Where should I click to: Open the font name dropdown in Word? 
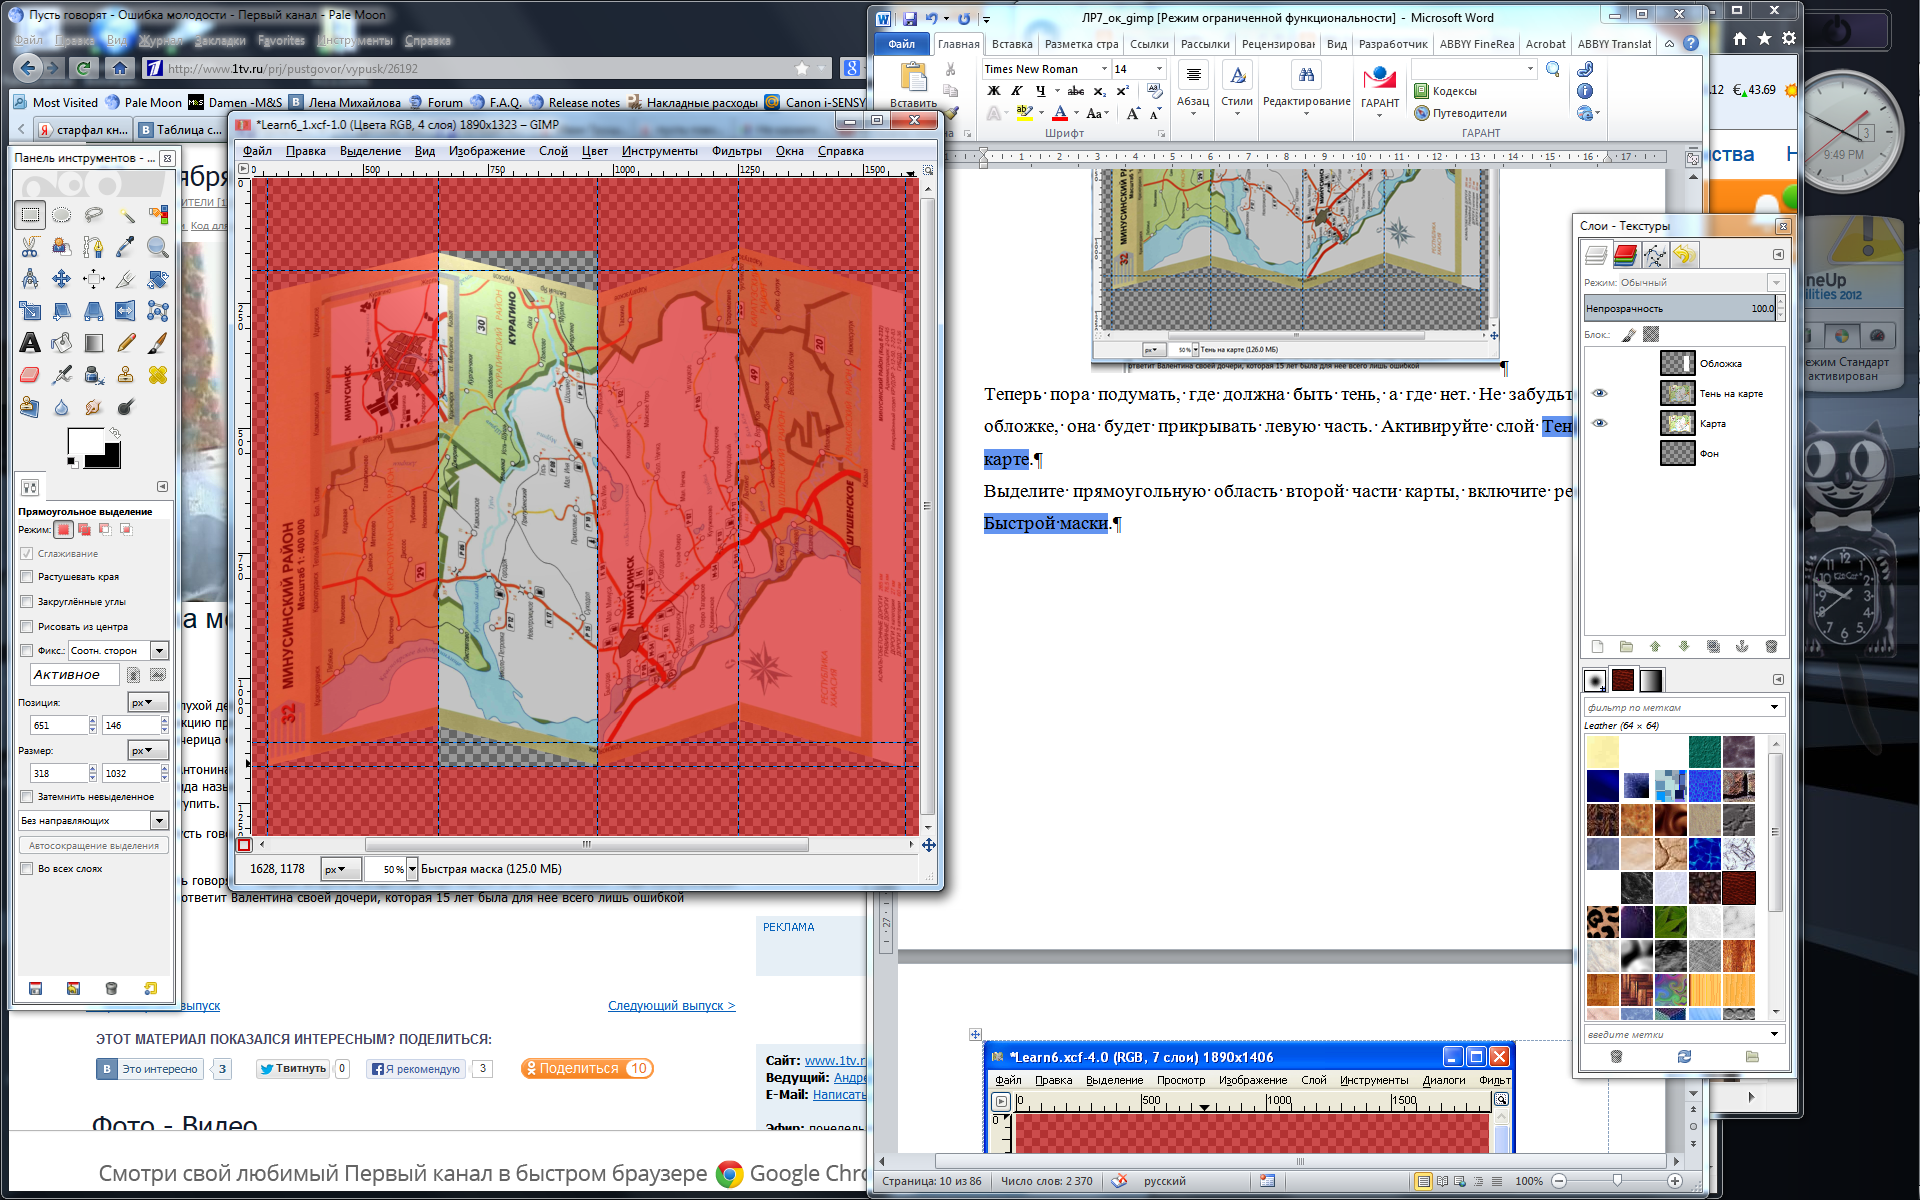(x=1105, y=69)
